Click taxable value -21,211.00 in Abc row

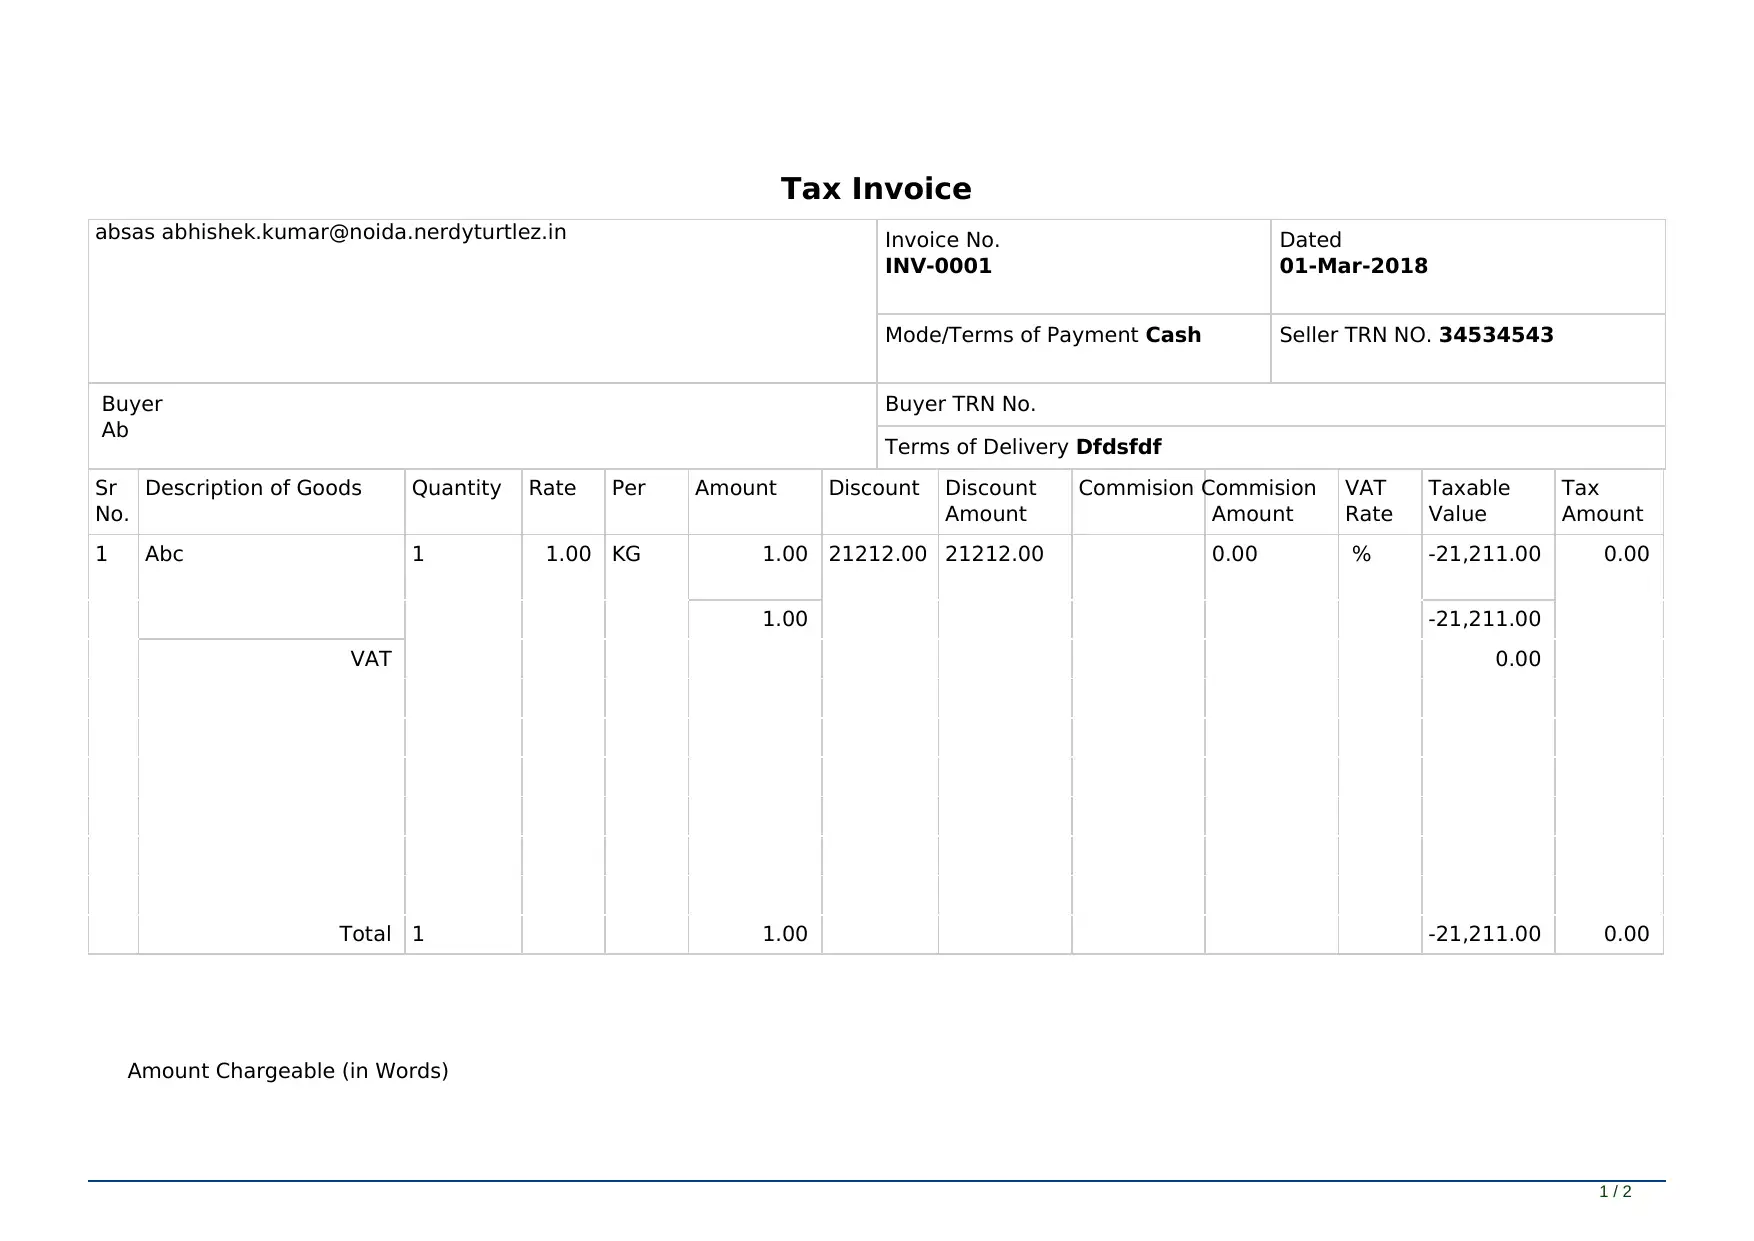tap(1484, 554)
